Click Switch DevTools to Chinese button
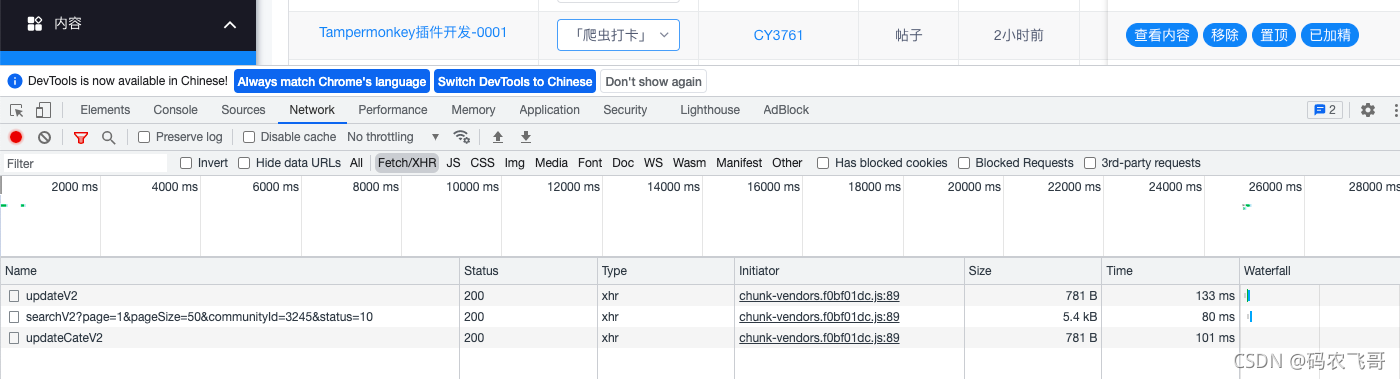The height and width of the screenshot is (379, 1400). click(x=515, y=82)
